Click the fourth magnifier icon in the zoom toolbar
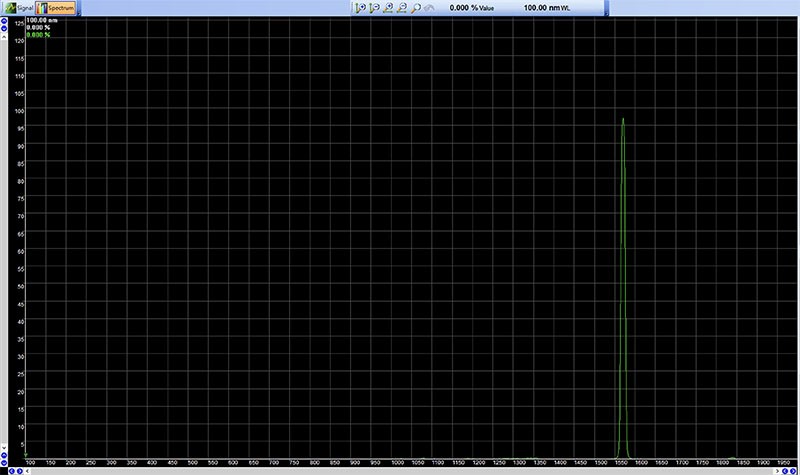 tap(402, 7)
